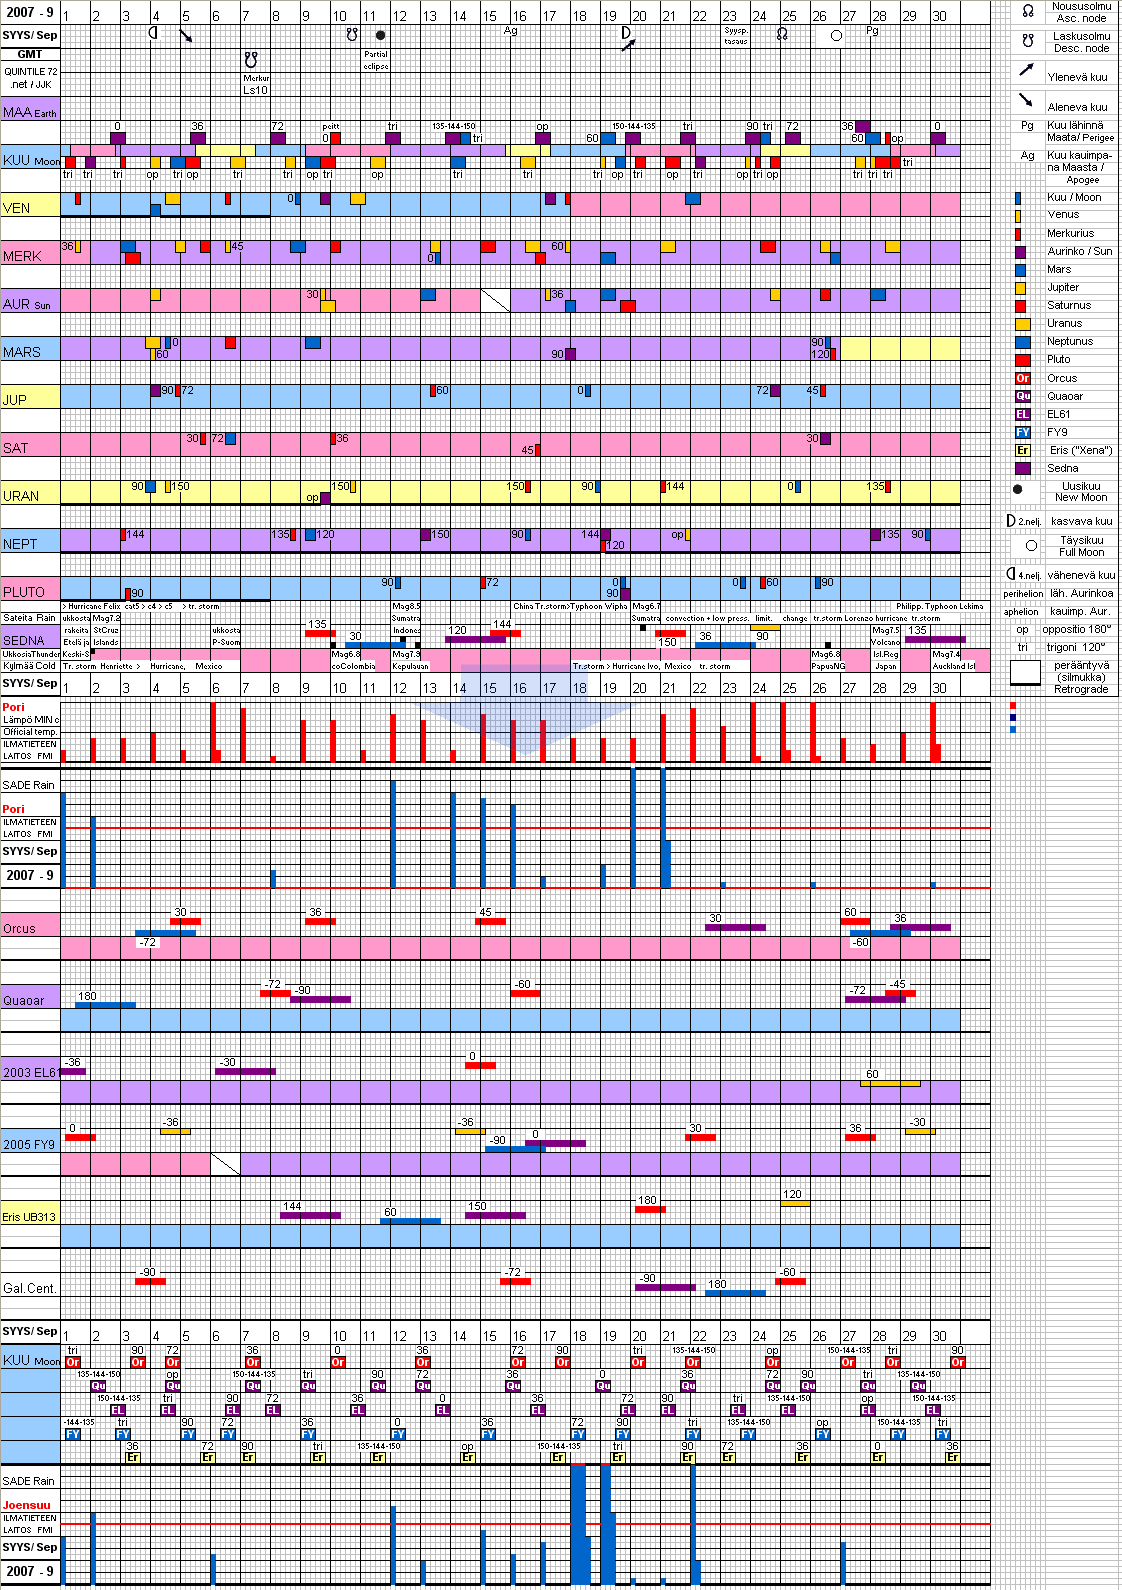Screen dimensions: 1122x1590
Task: Click the Descending node symbol in legend
Action: click(x=1027, y=41)
